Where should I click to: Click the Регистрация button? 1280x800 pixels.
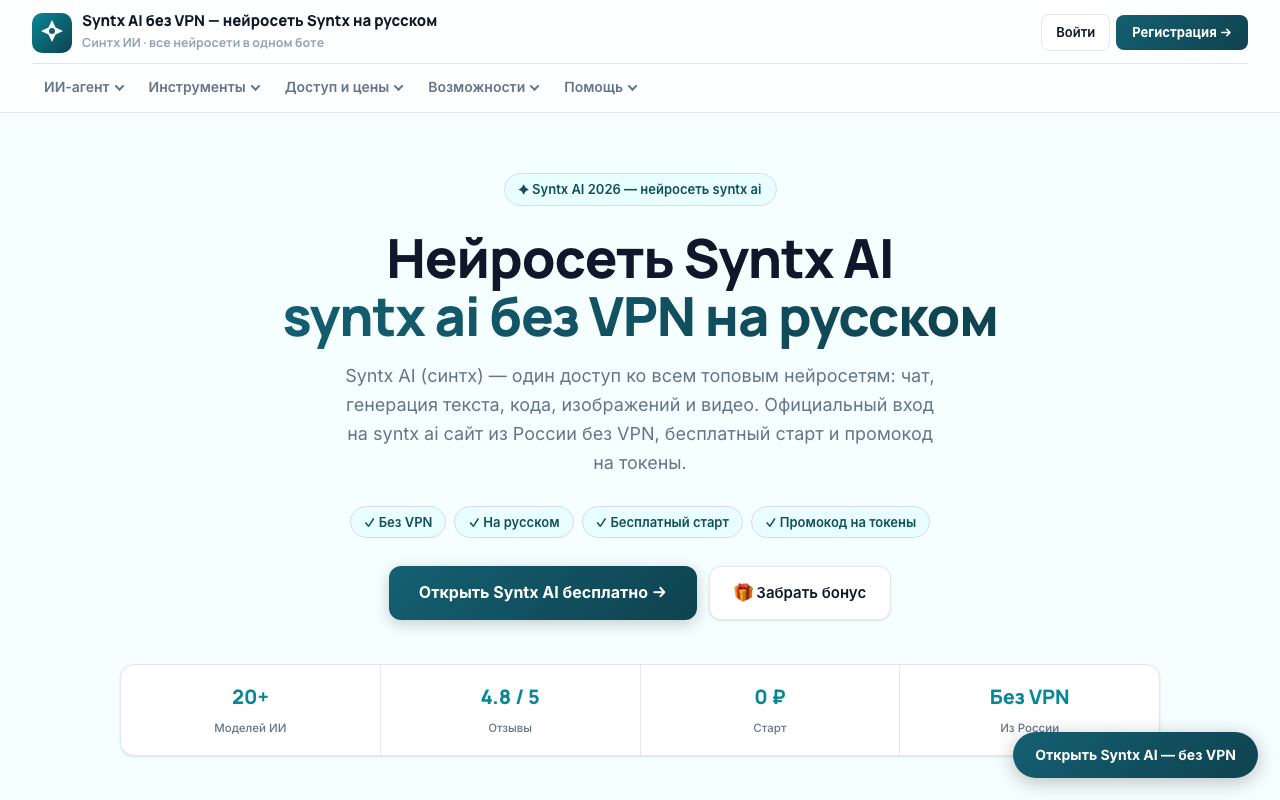click(1182, 32)
